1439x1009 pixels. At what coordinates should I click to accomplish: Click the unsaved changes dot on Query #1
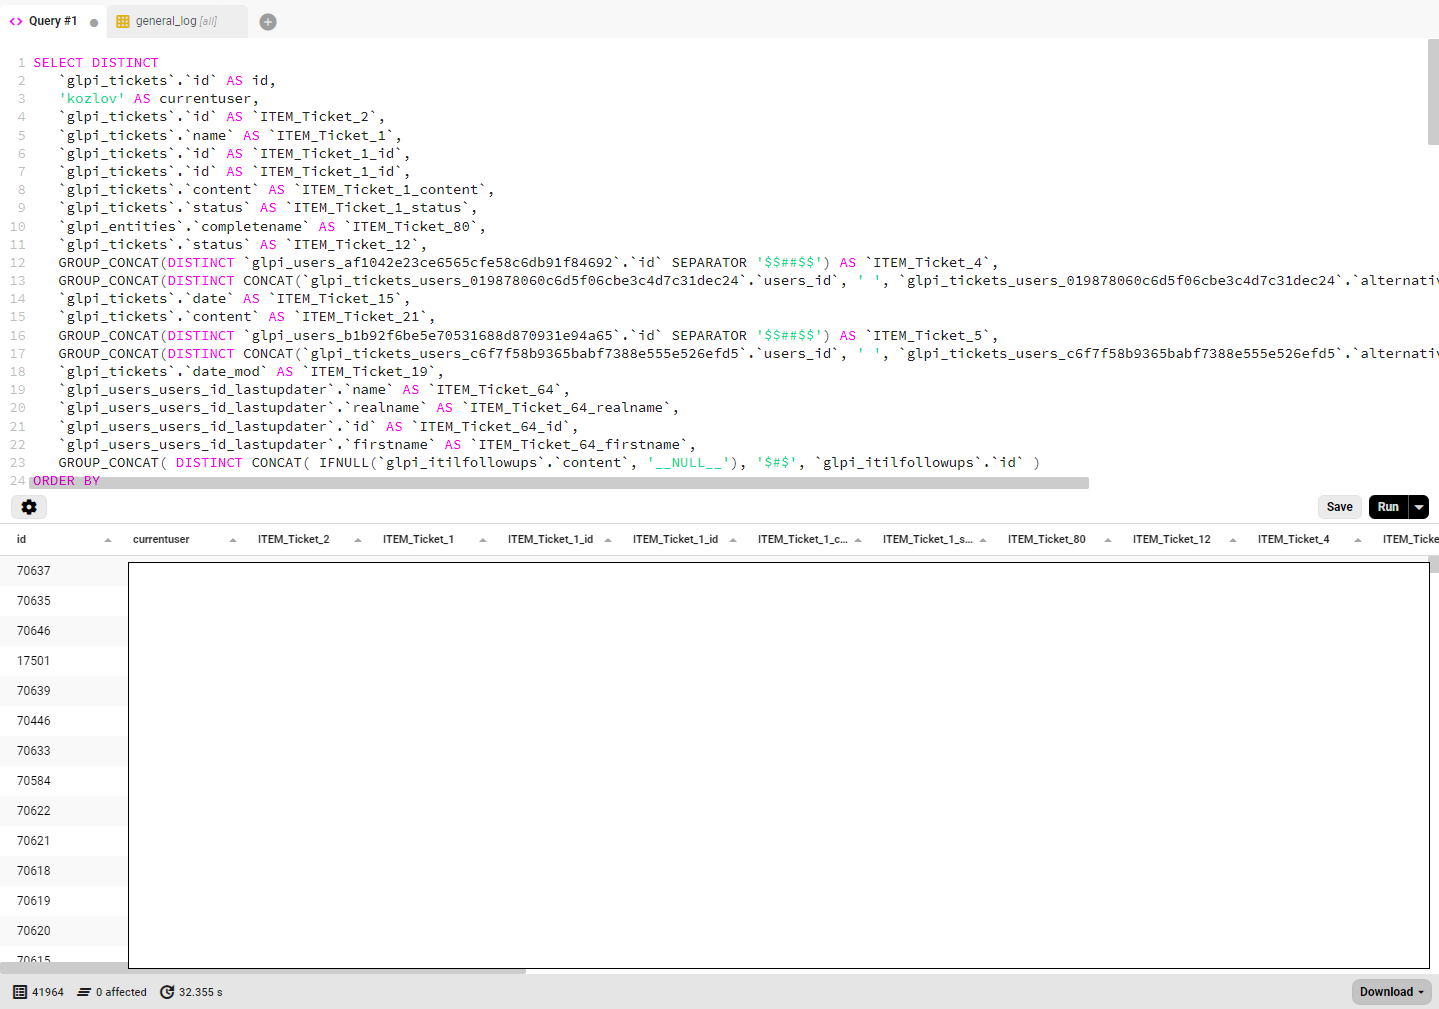pos(93,21)
